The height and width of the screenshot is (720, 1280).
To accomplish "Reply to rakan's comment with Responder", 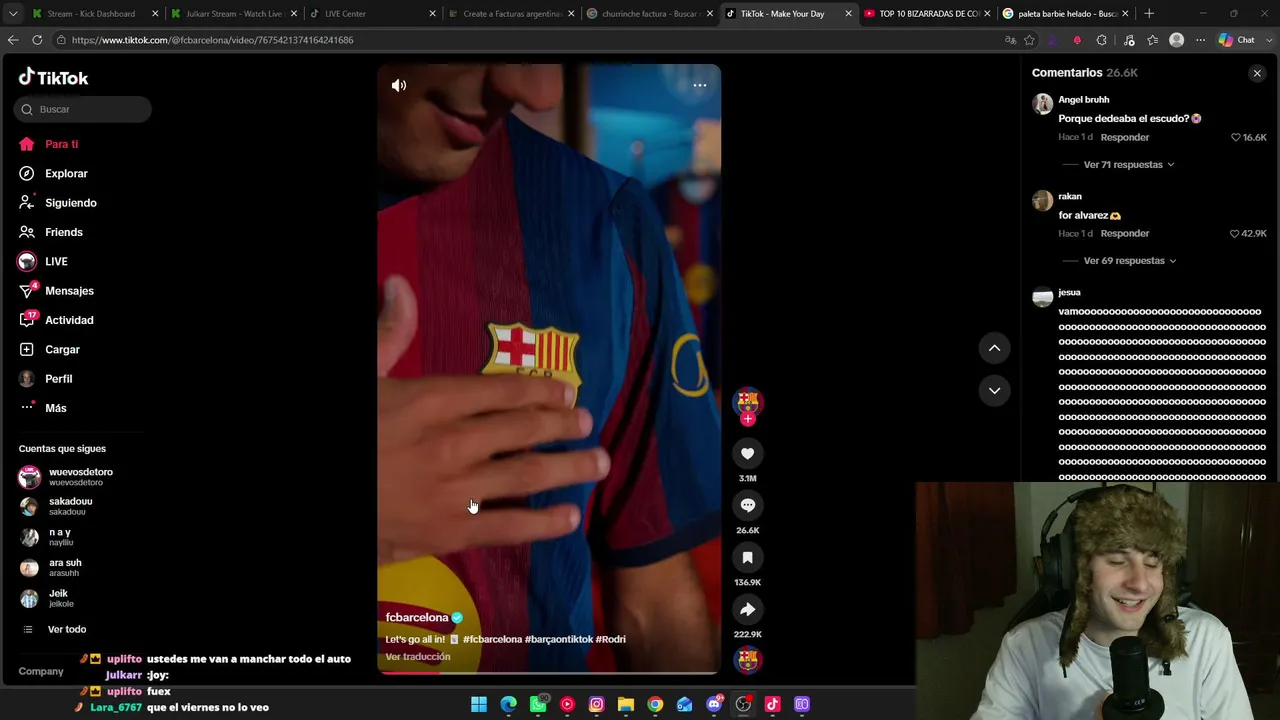I will click(1125, 234).
